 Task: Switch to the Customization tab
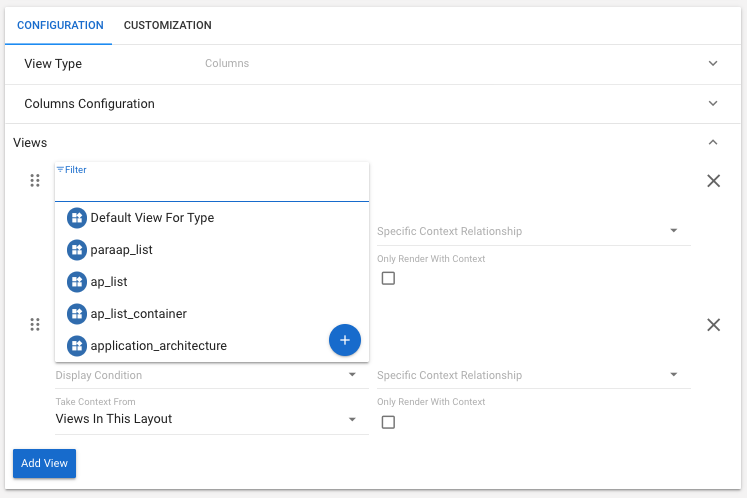(x=167, y=25)
